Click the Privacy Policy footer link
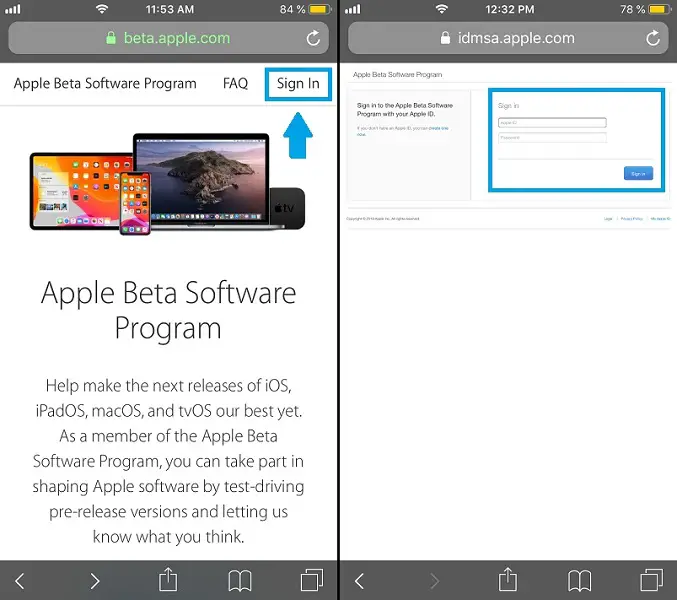This screenshot has height=600, width=677. pos(632,218)
